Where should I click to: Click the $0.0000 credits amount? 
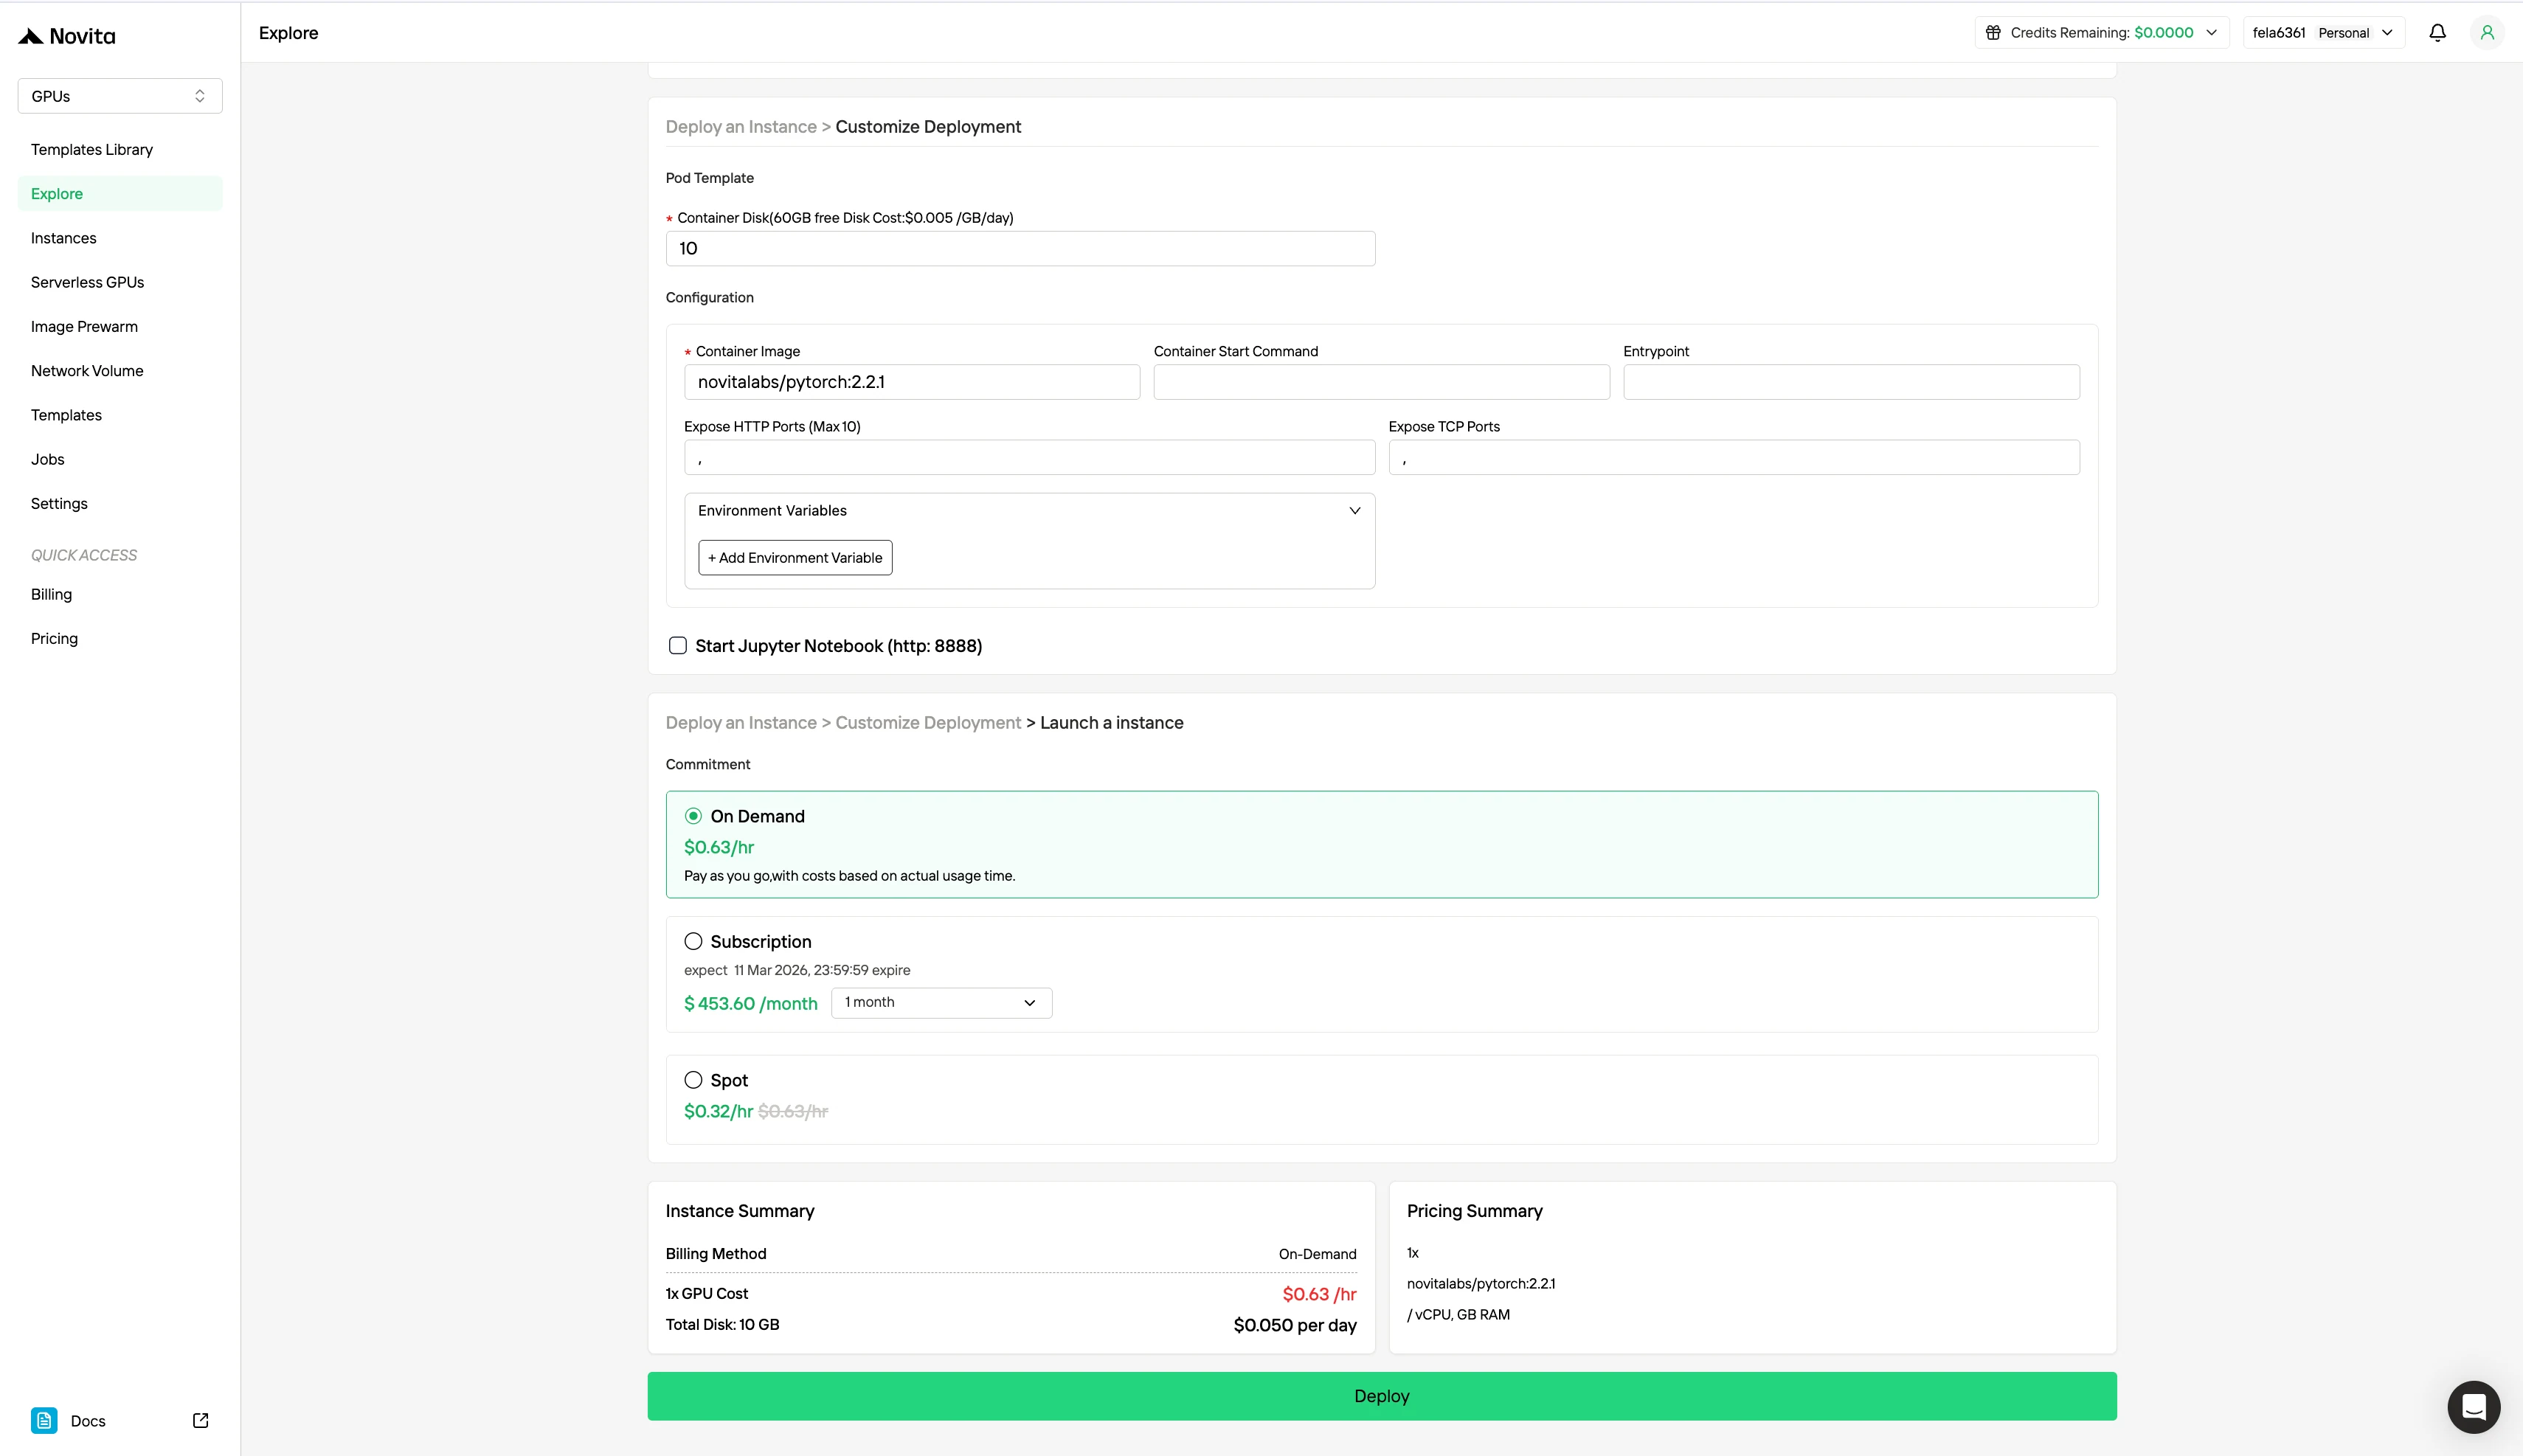point(2163,33)
